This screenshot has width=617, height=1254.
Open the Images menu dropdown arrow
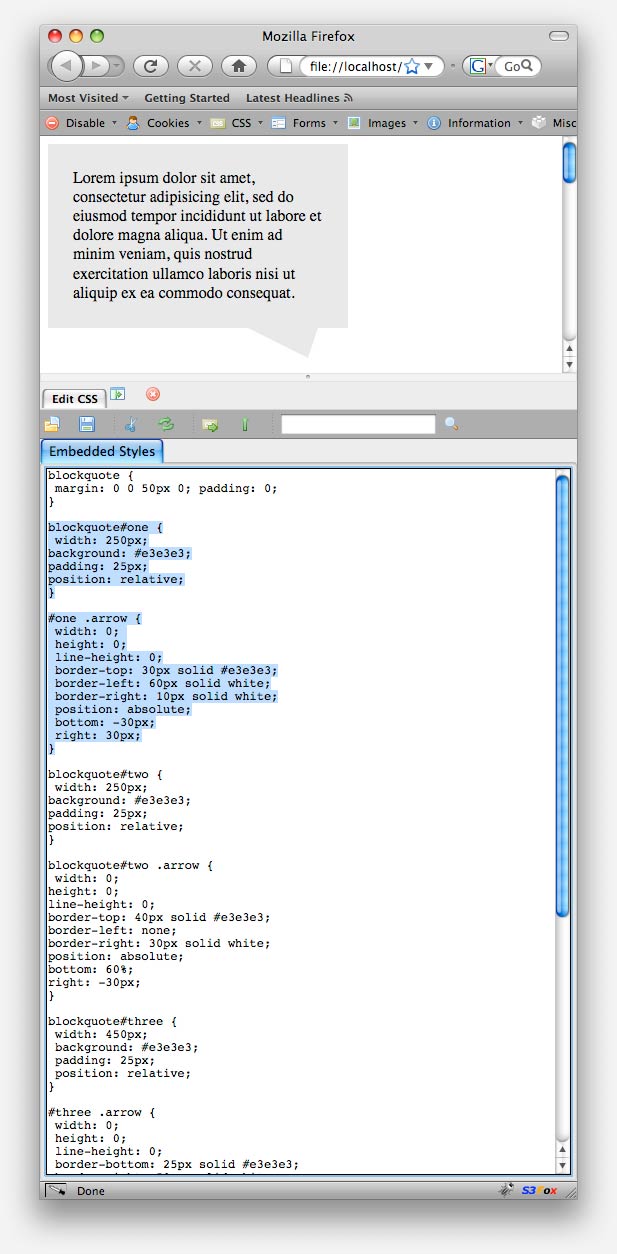415,124
